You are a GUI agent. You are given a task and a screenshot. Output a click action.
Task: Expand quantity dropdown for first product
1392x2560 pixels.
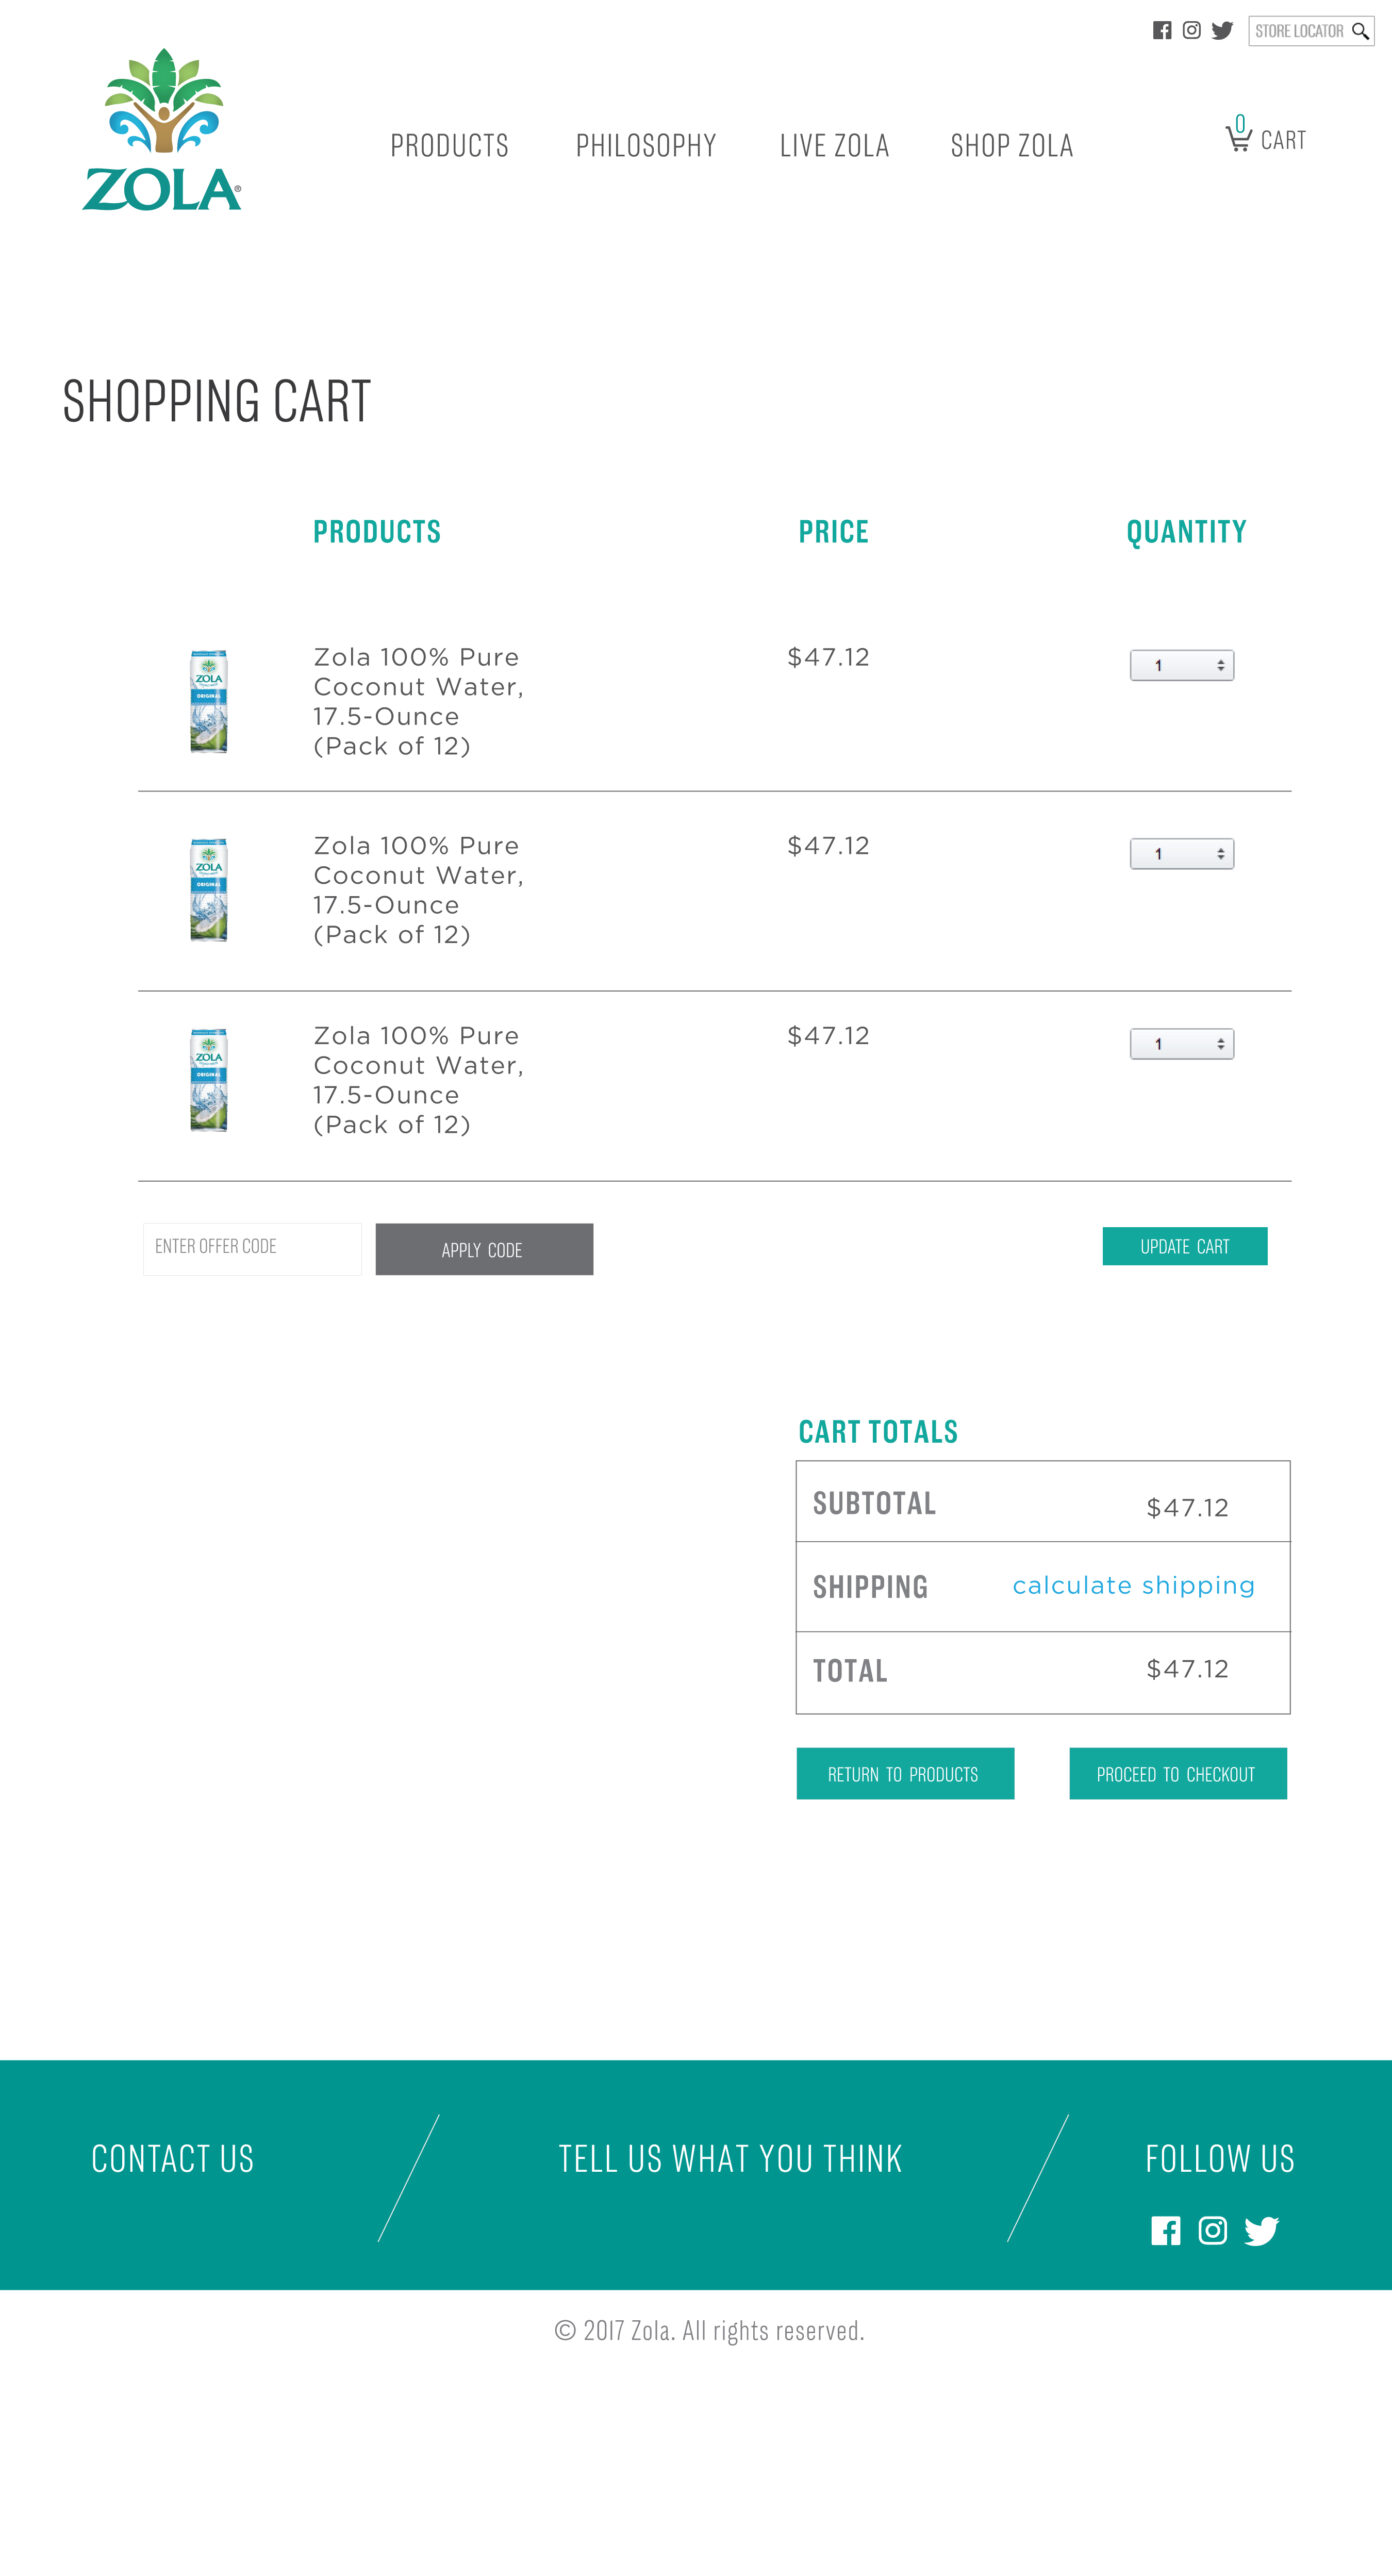point(1182,665)
